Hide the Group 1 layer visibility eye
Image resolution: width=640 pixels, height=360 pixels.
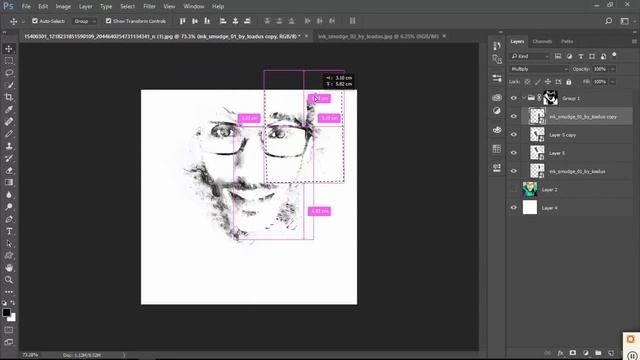pos(513,98)
